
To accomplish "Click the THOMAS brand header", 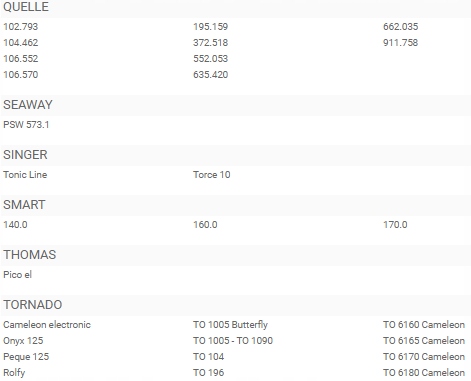I will (30, 255).
